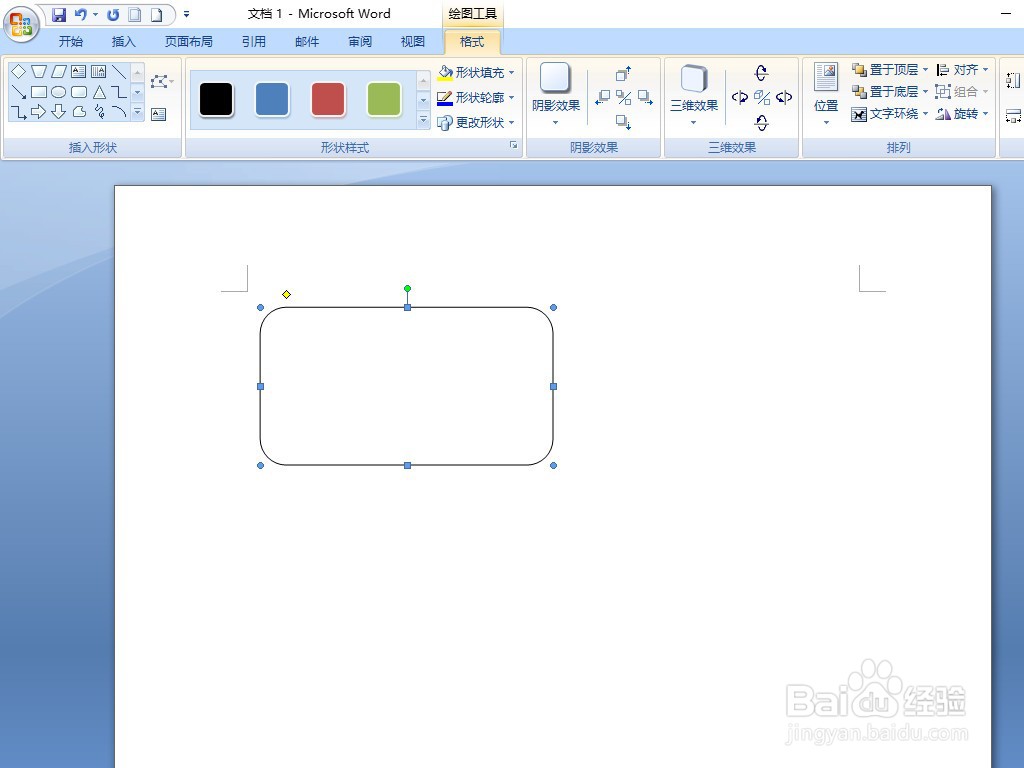Toggle 3D effect on/off

coord(761,97)
